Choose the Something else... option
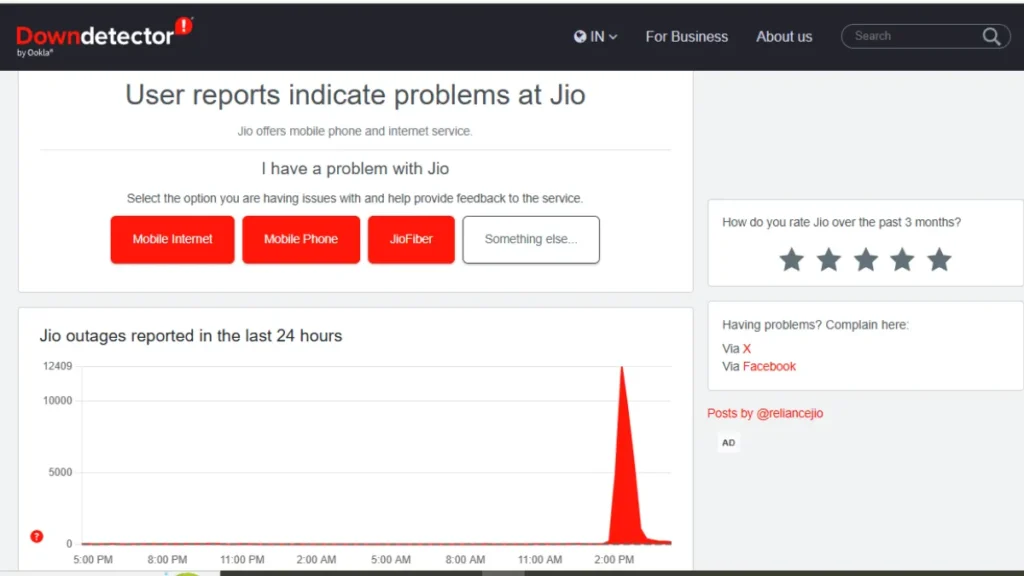This screenshot has height=576, width=1024. point(531,240)
